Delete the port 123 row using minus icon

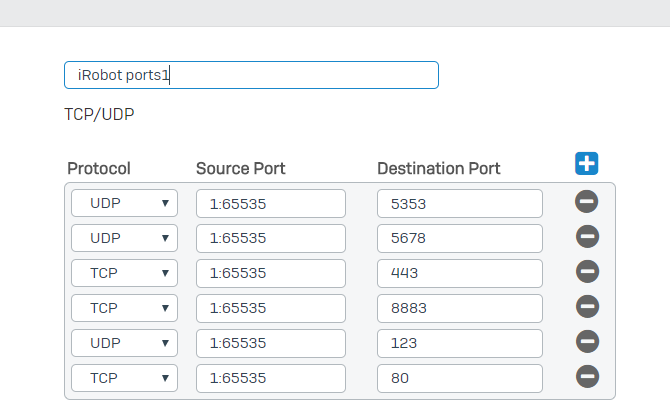587,342
